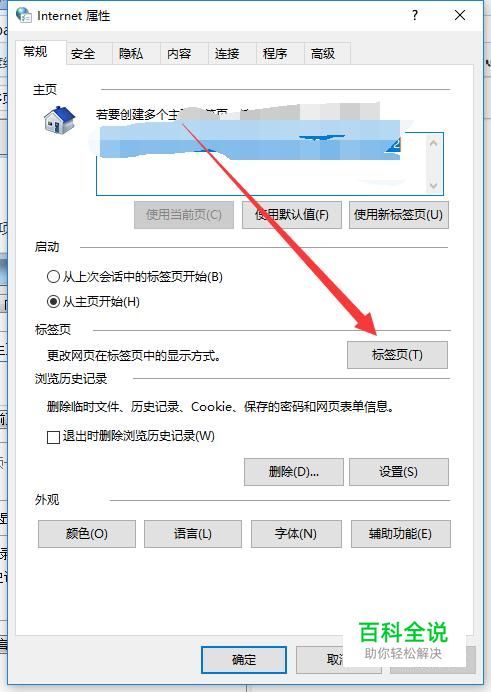Open the 颜色(O) appearance settings
491x692 pixels.
coord(87,534)
